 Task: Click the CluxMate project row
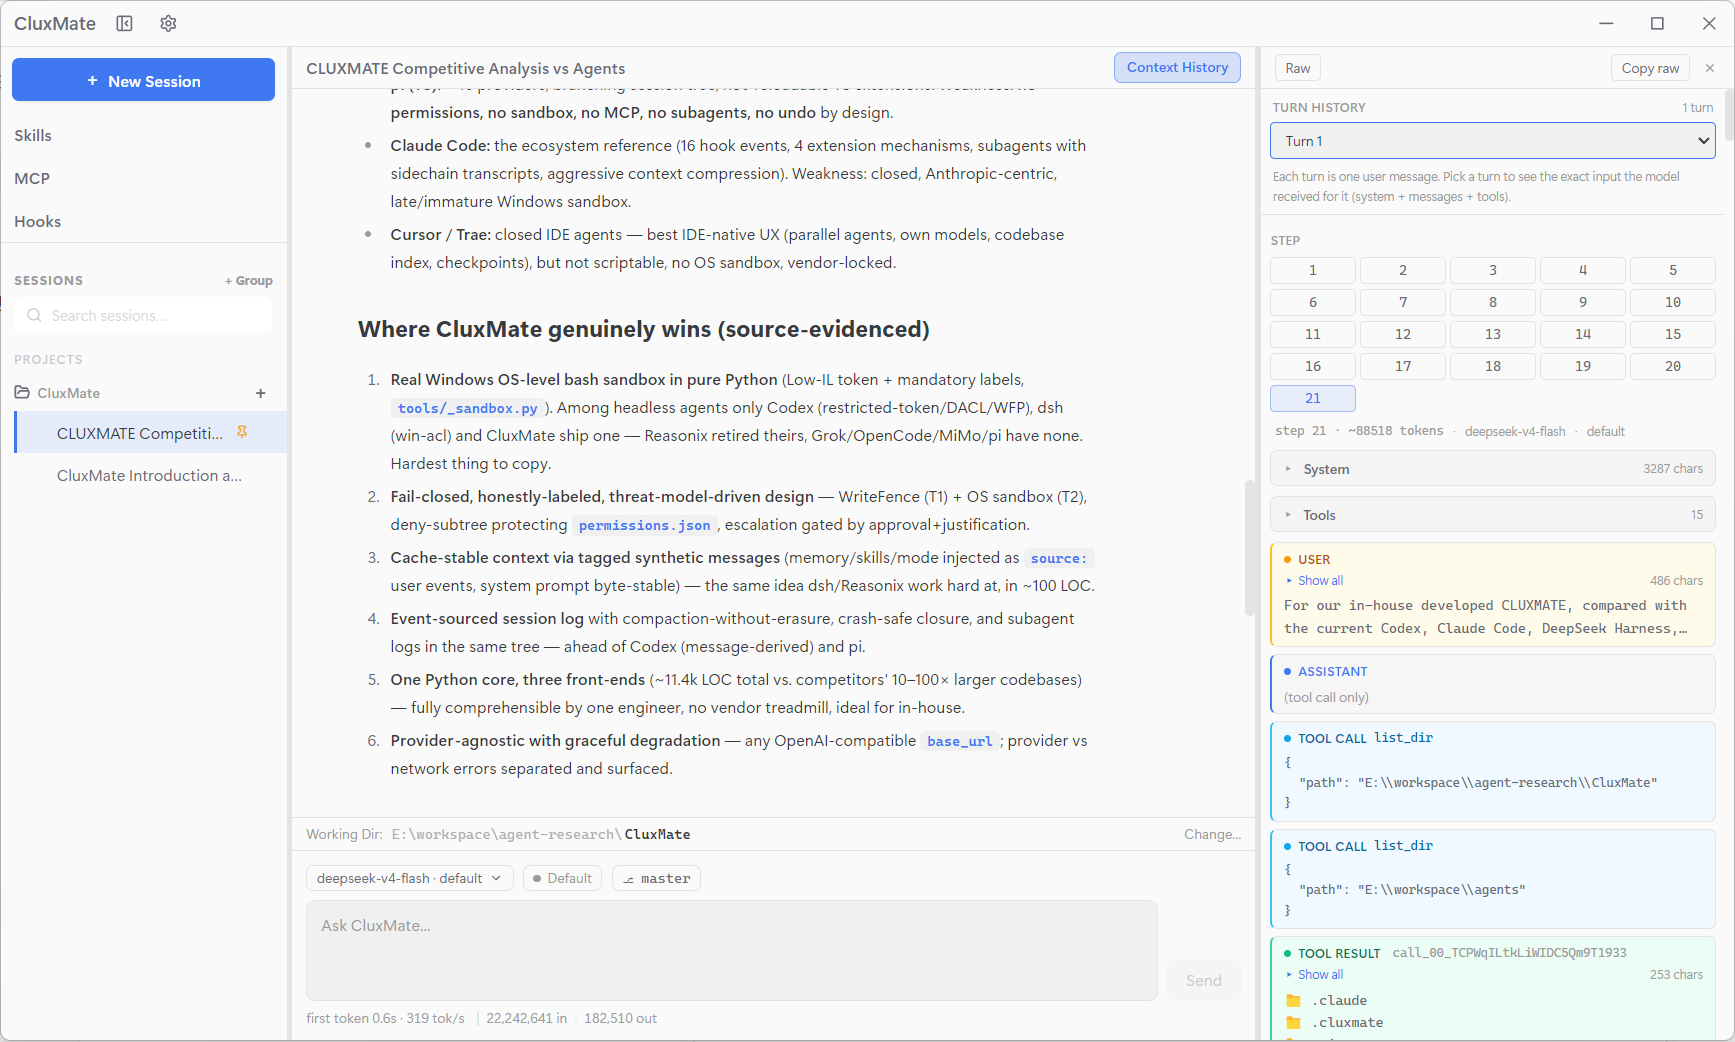143,393
